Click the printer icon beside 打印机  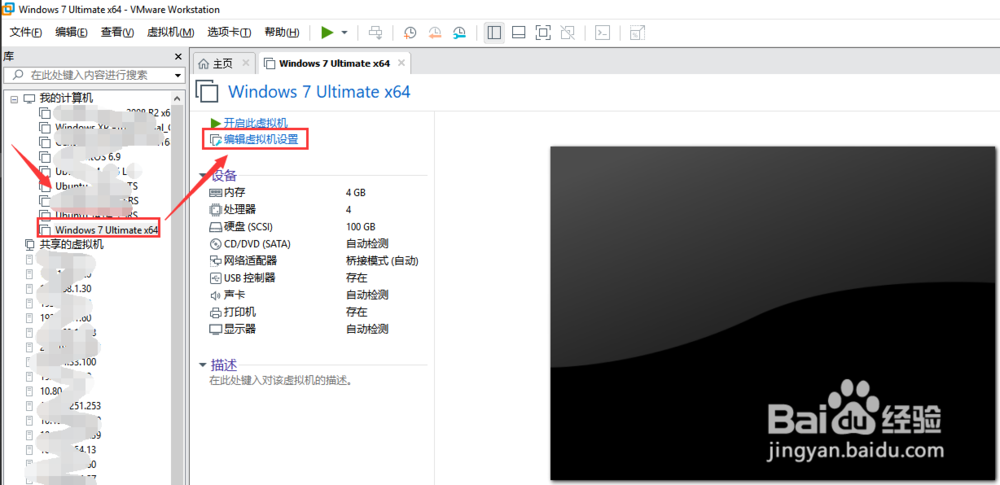(215, 312)
